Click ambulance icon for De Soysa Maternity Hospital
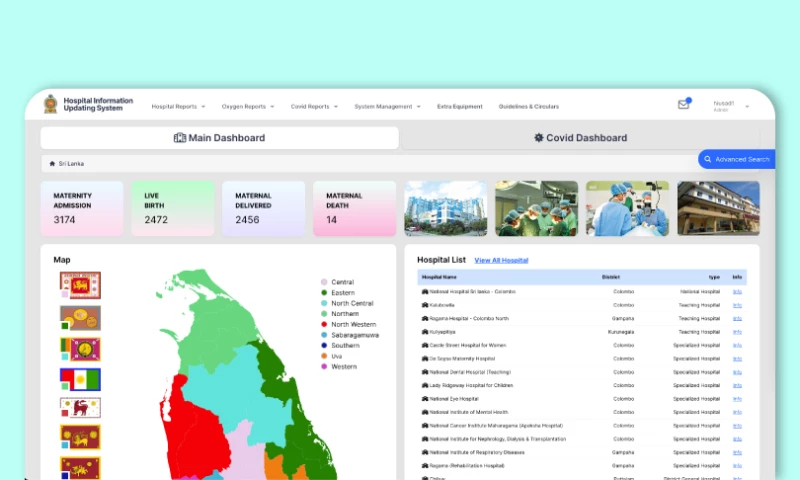The width and height of the screenshot is (800, 480). pyautogui.click(x=424, y=359)
